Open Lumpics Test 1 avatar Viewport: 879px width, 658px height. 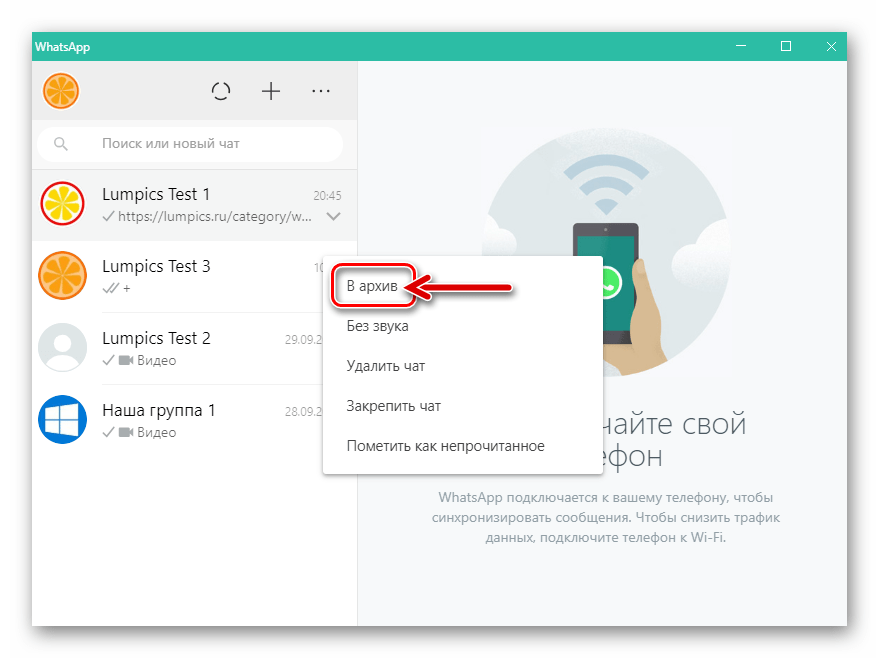point(62,203)
